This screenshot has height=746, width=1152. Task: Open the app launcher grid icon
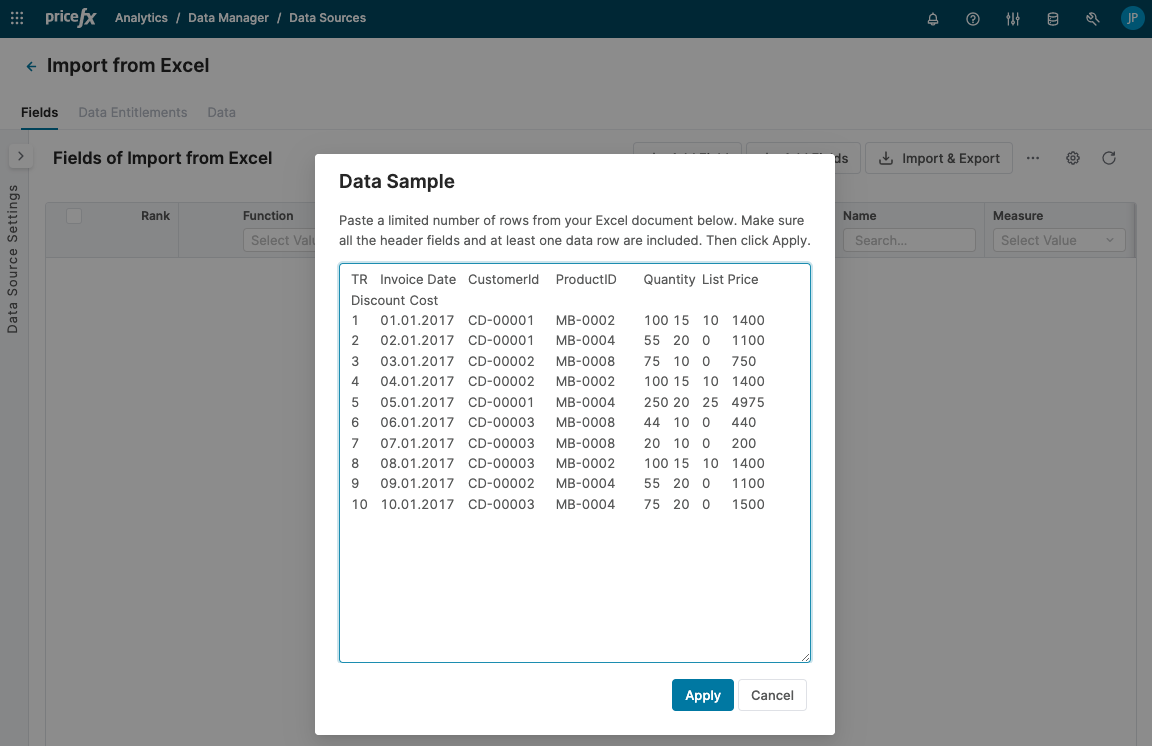(17, 18)
